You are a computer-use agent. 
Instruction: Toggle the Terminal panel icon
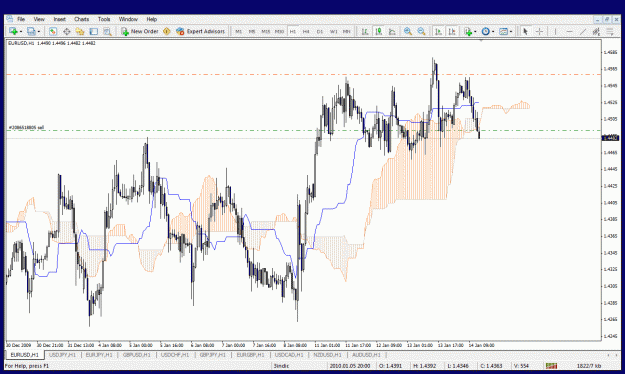point(94,31)
